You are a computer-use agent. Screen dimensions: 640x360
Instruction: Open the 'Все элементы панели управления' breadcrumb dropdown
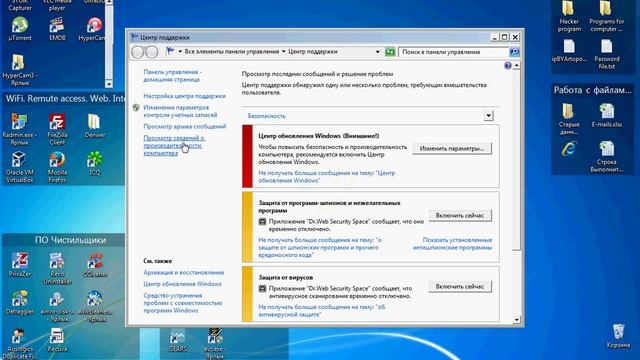pos(283,52)
